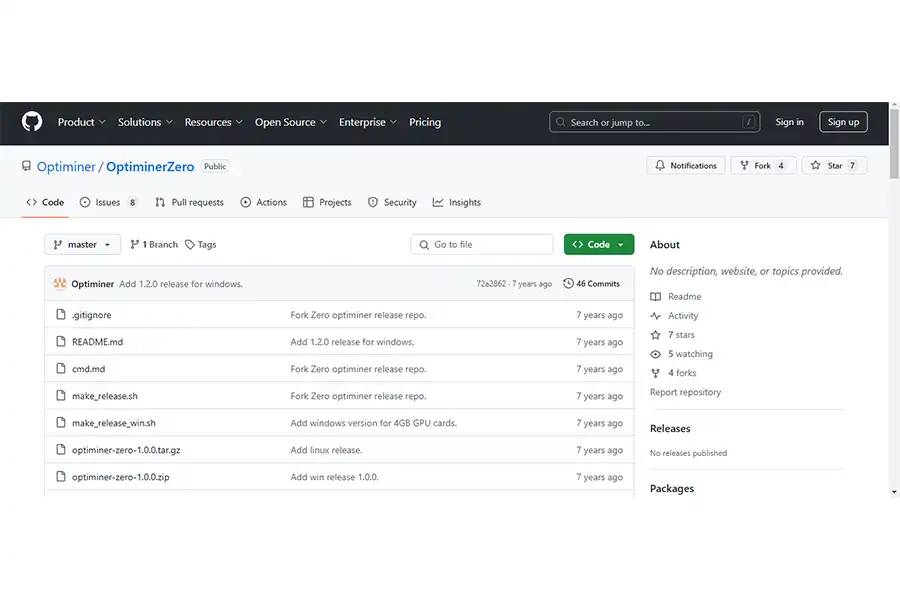The height and width of the screenshot is (600, 900).
Task: Open the Pricing link
Action: 425,122
